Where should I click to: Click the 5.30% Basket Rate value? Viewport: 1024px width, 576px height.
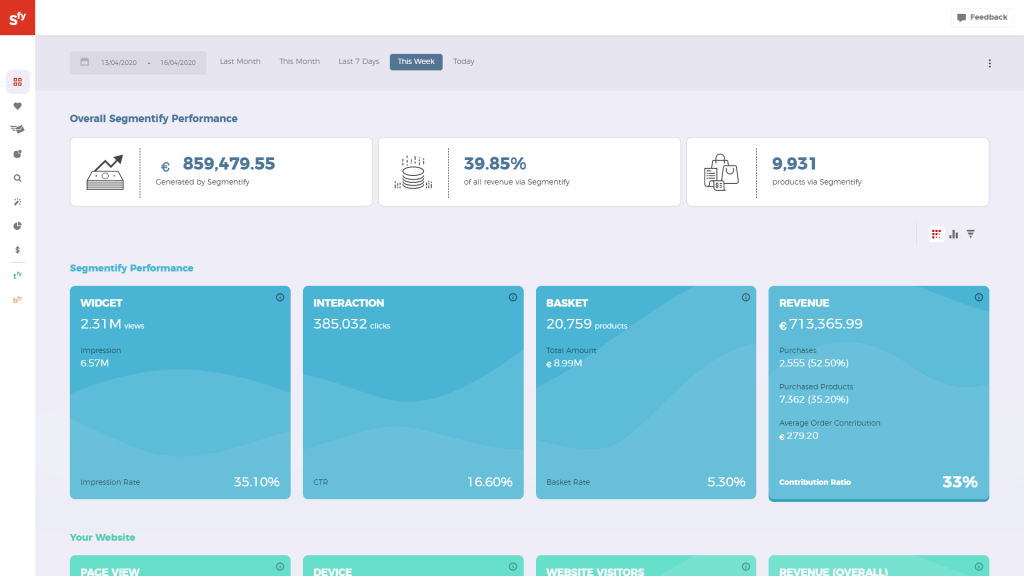tap(726, 482)
